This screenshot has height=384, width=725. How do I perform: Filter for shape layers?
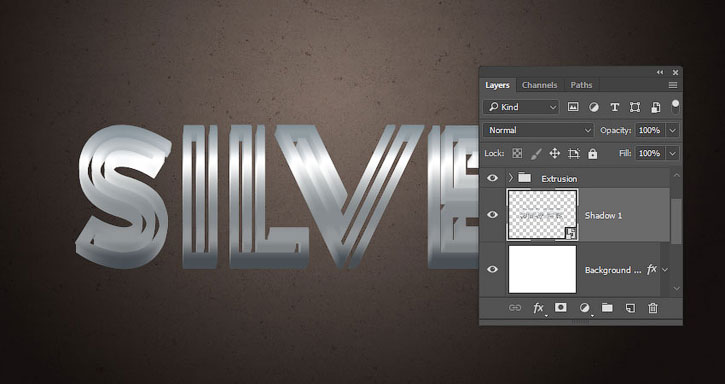tap(635, 107)
